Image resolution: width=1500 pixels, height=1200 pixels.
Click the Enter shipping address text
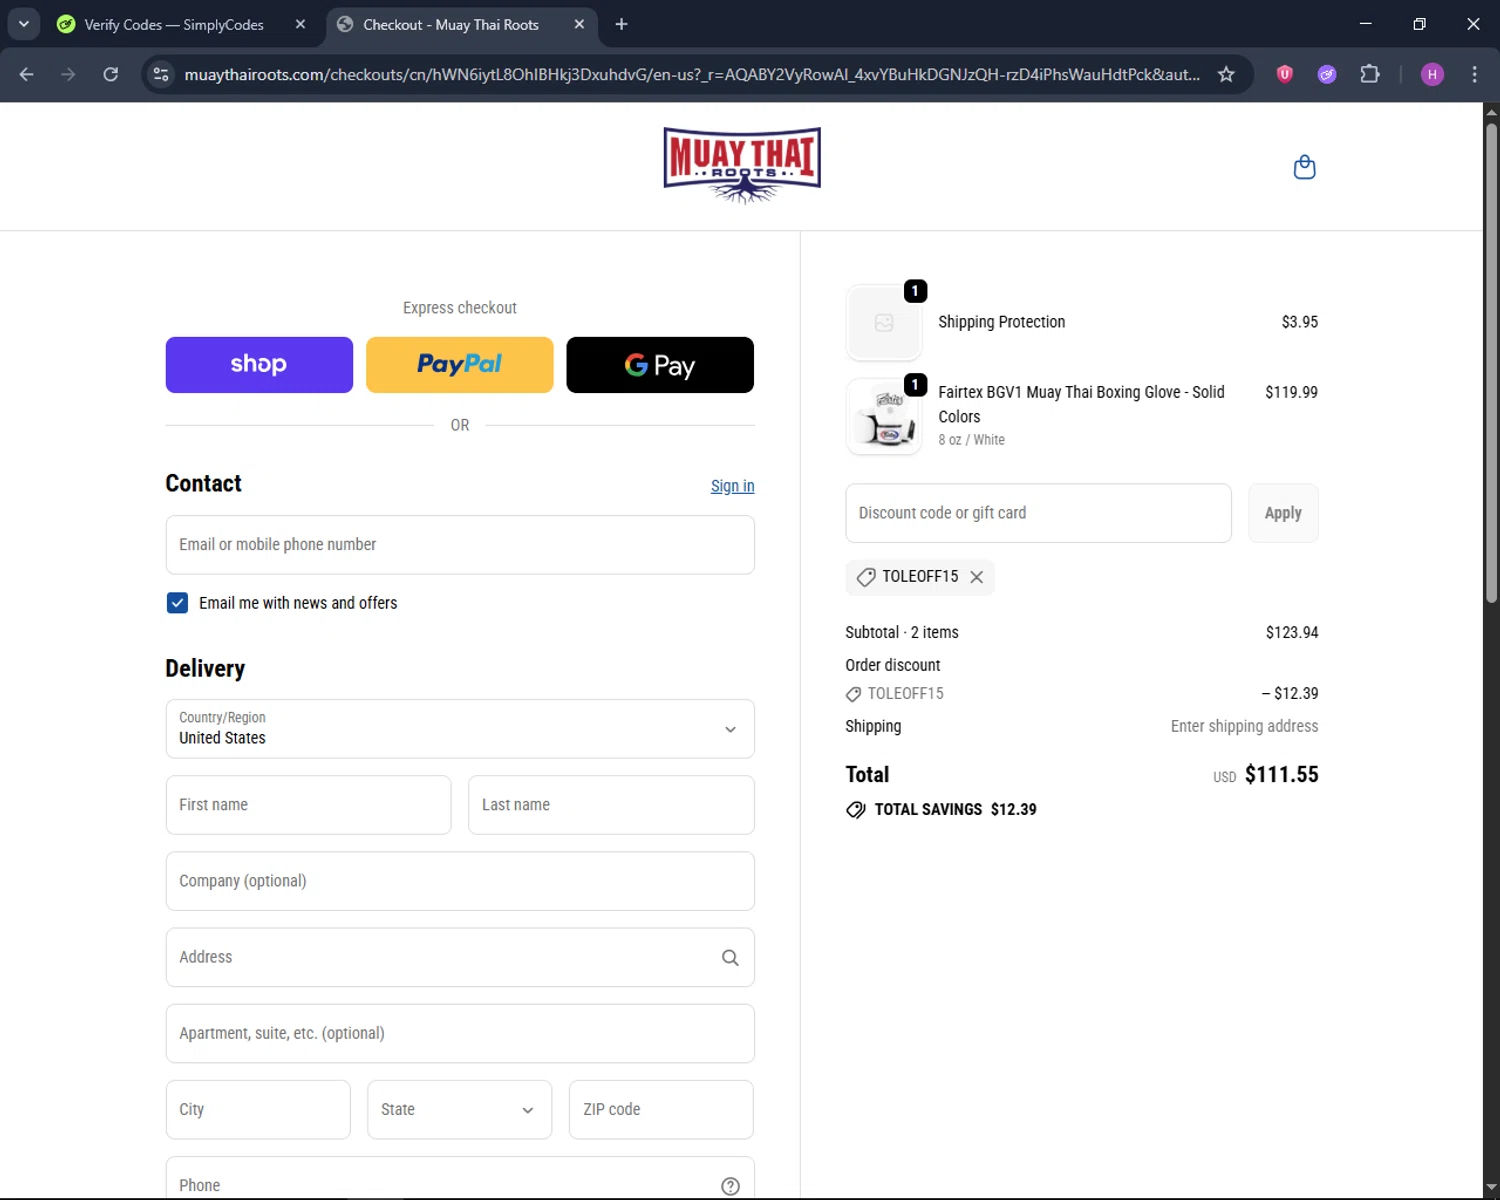[x=1244, y=727]
